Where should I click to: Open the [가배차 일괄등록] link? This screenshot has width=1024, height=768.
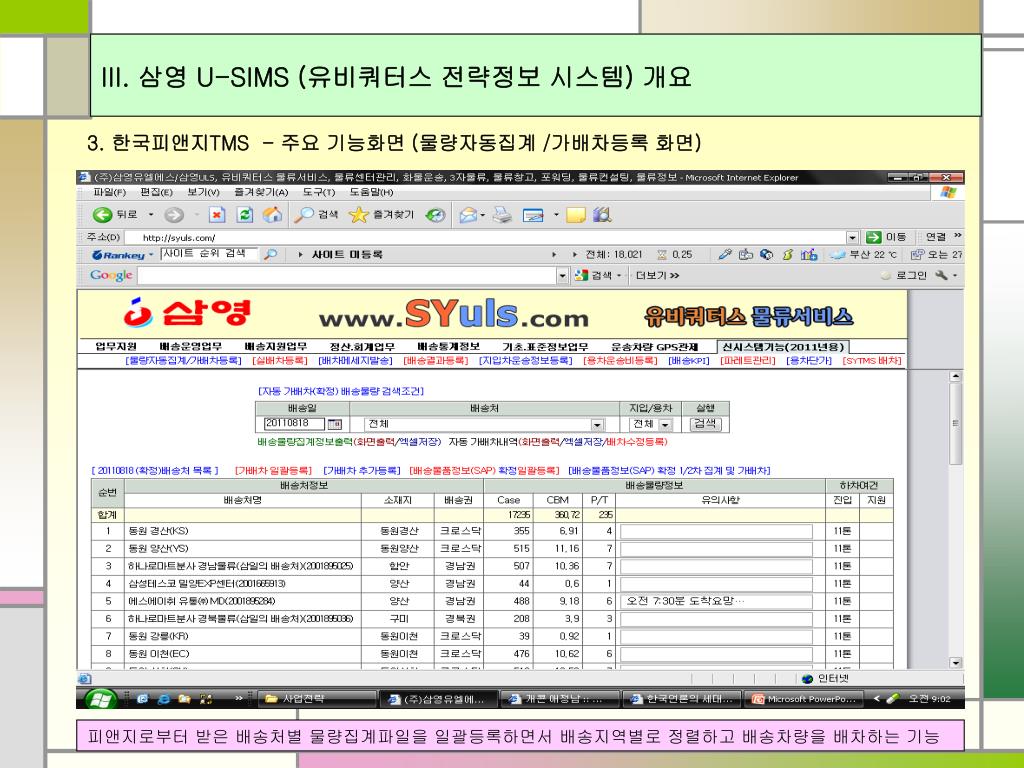(273, 470)
